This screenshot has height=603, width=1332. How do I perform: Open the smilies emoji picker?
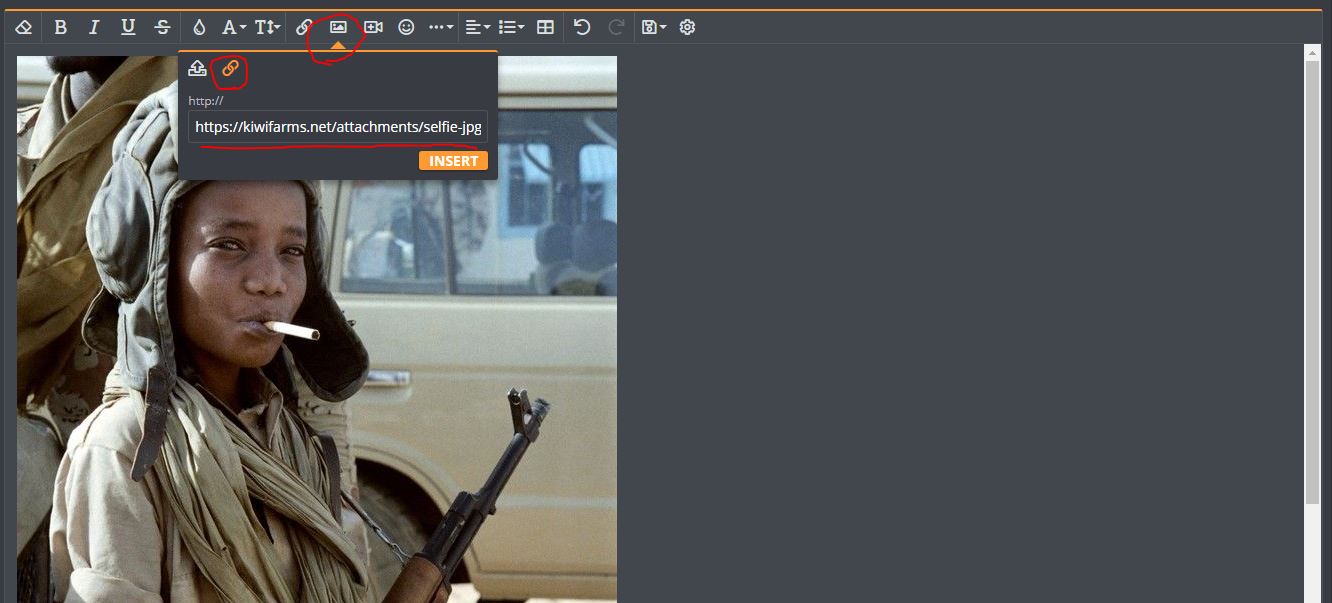tap(406, 28)
